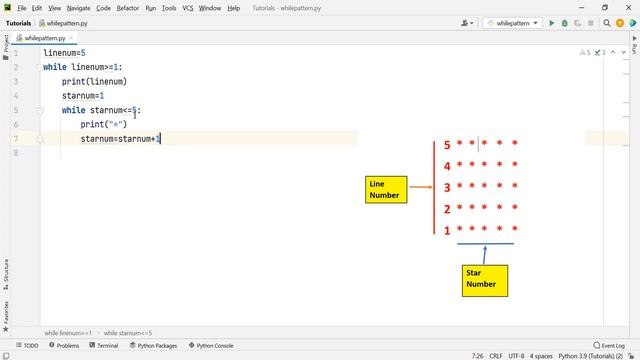
Task: Click the warnings count inspection indicator
Action: (x=585, y=52)
